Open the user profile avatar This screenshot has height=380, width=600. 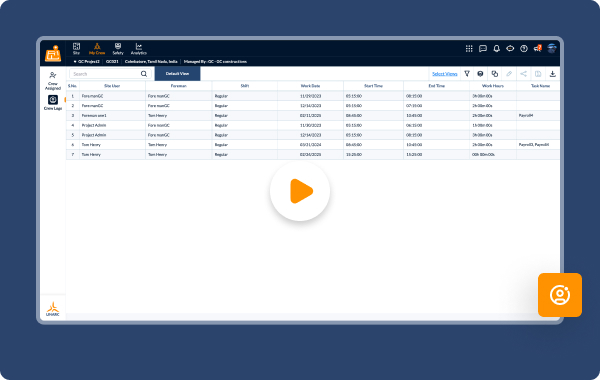coord(552,48)
